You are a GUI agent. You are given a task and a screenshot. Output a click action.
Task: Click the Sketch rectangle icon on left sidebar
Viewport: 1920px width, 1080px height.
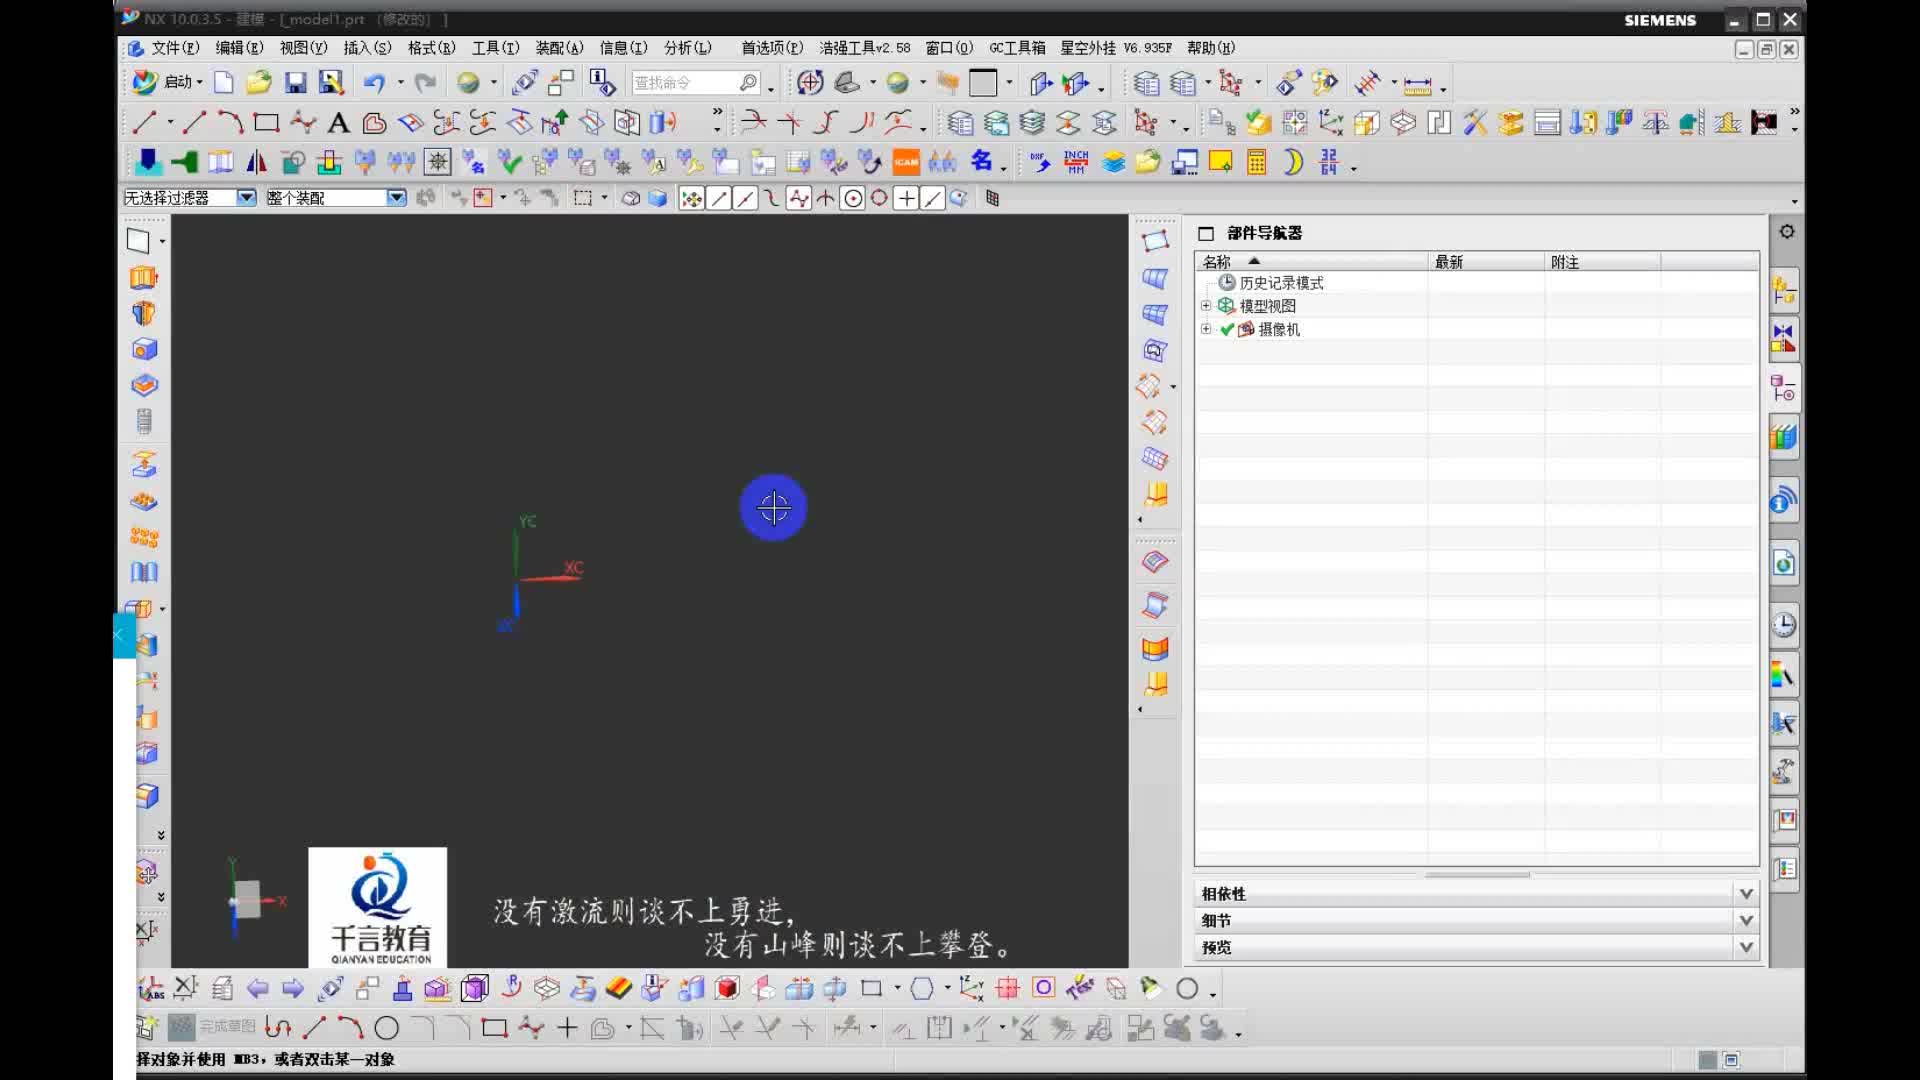click(139, 241)
